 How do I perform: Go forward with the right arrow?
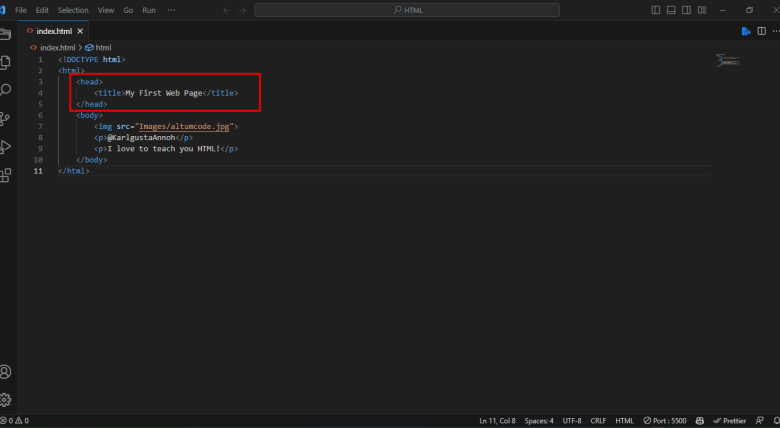tap(242, 10)
